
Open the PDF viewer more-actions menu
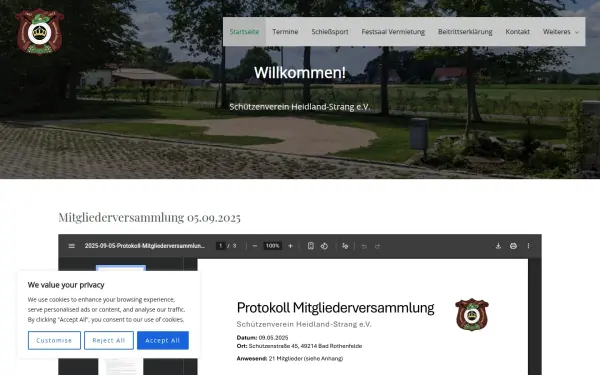tap(528, 246)
